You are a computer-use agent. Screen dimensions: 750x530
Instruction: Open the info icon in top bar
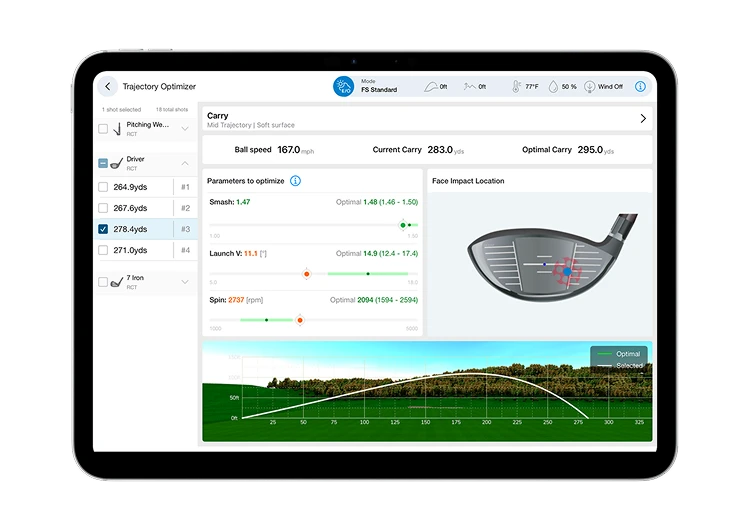pos(640,87)
